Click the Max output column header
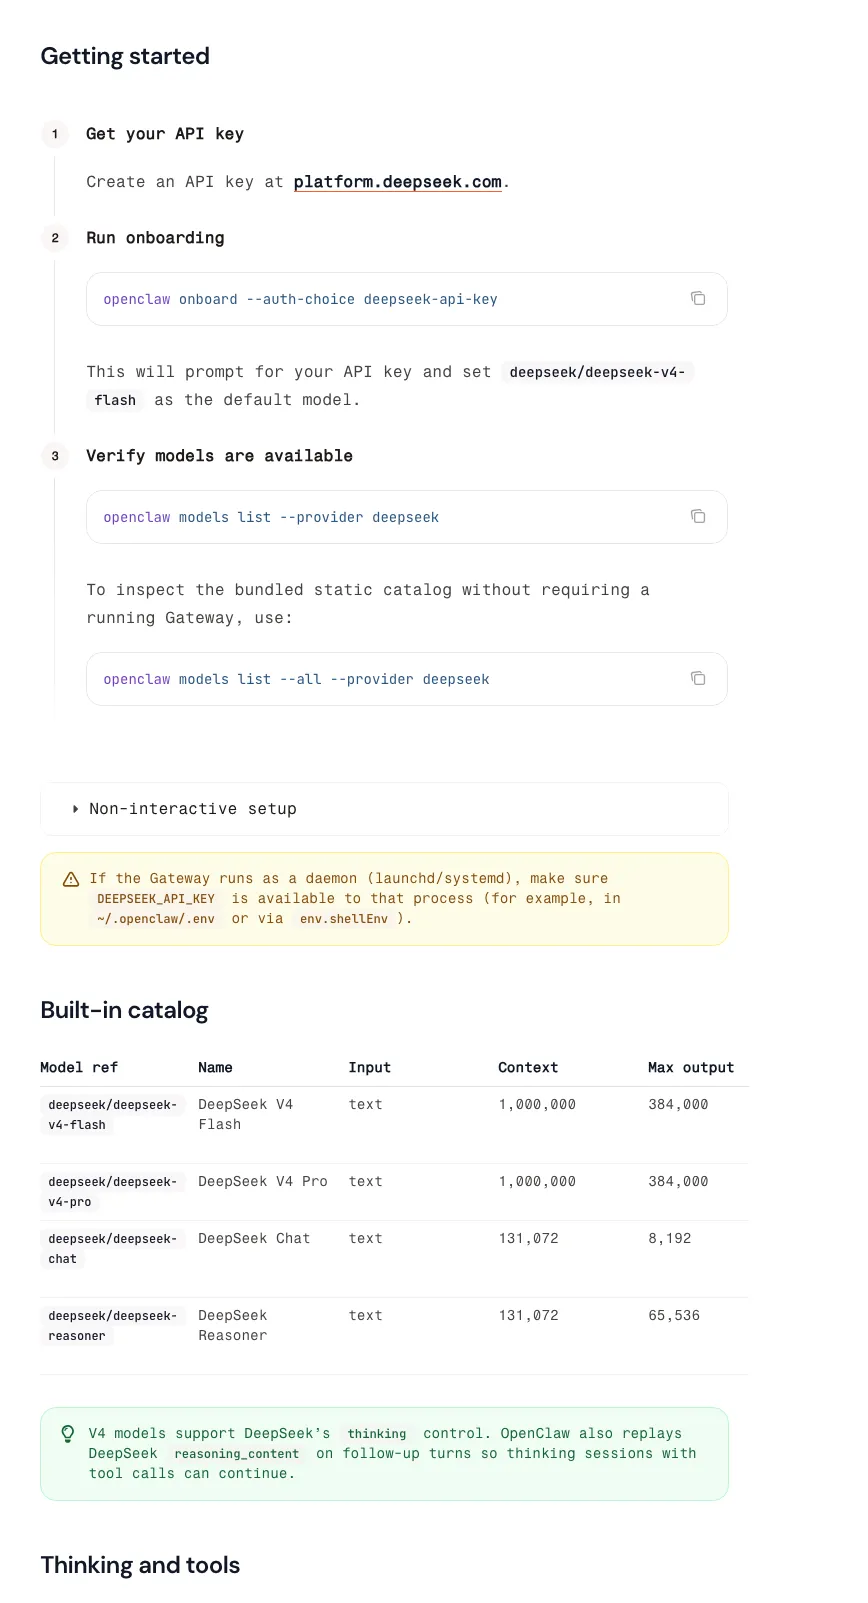 tap(691, 1068)
